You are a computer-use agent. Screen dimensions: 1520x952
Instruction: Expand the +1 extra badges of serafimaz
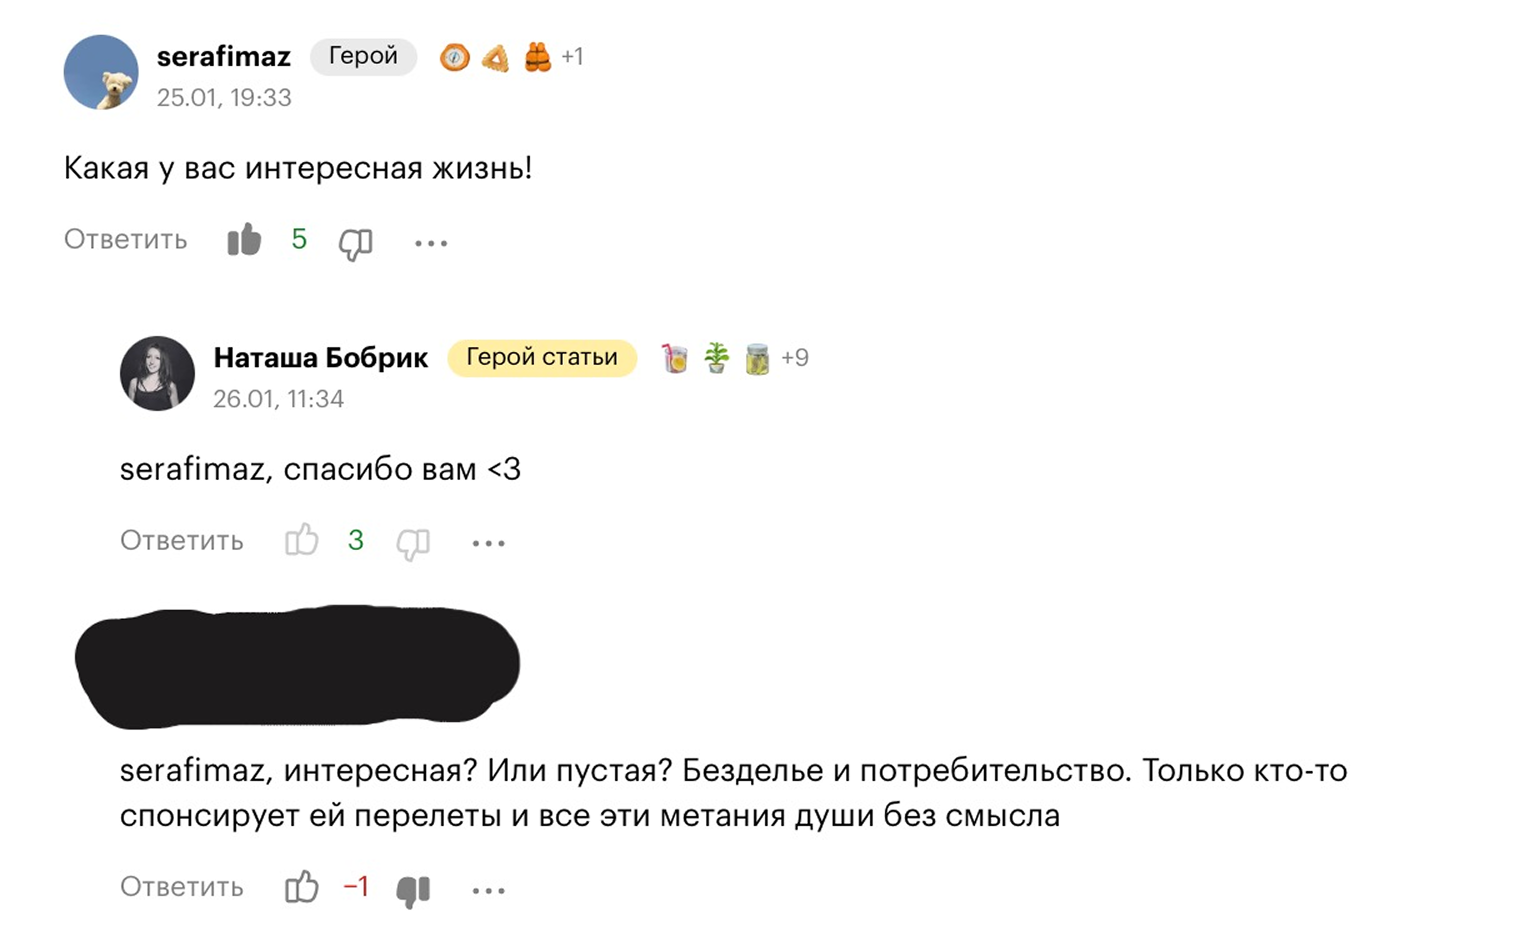(572, 57)
